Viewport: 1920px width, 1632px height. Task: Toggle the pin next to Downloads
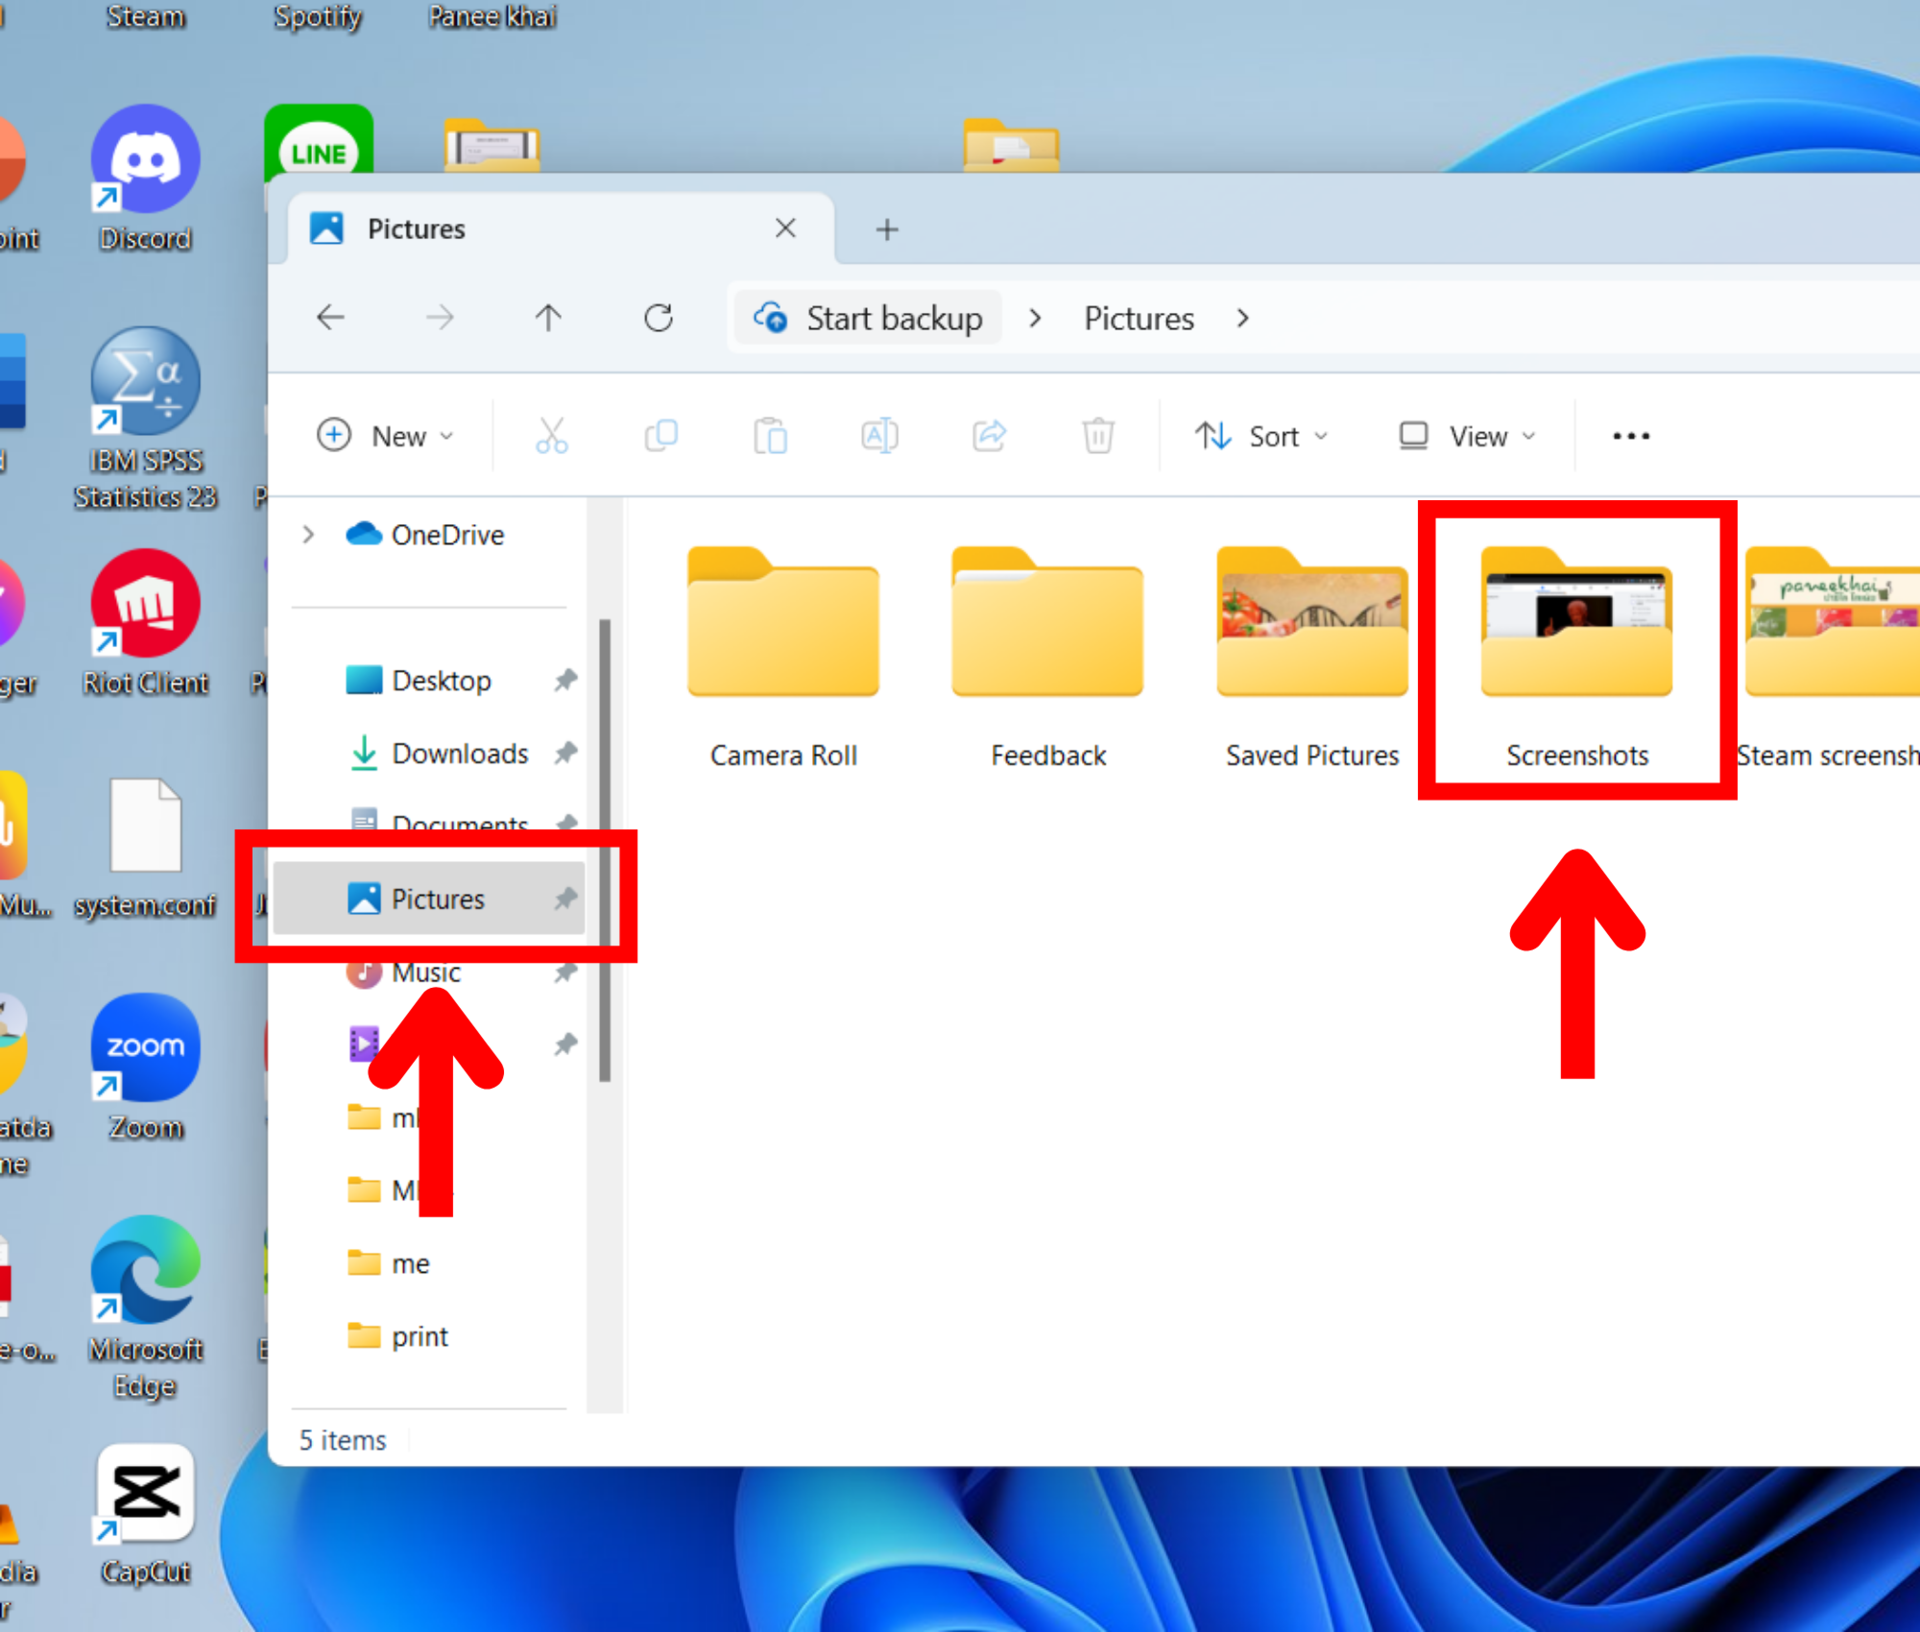[x=566, y=752]
